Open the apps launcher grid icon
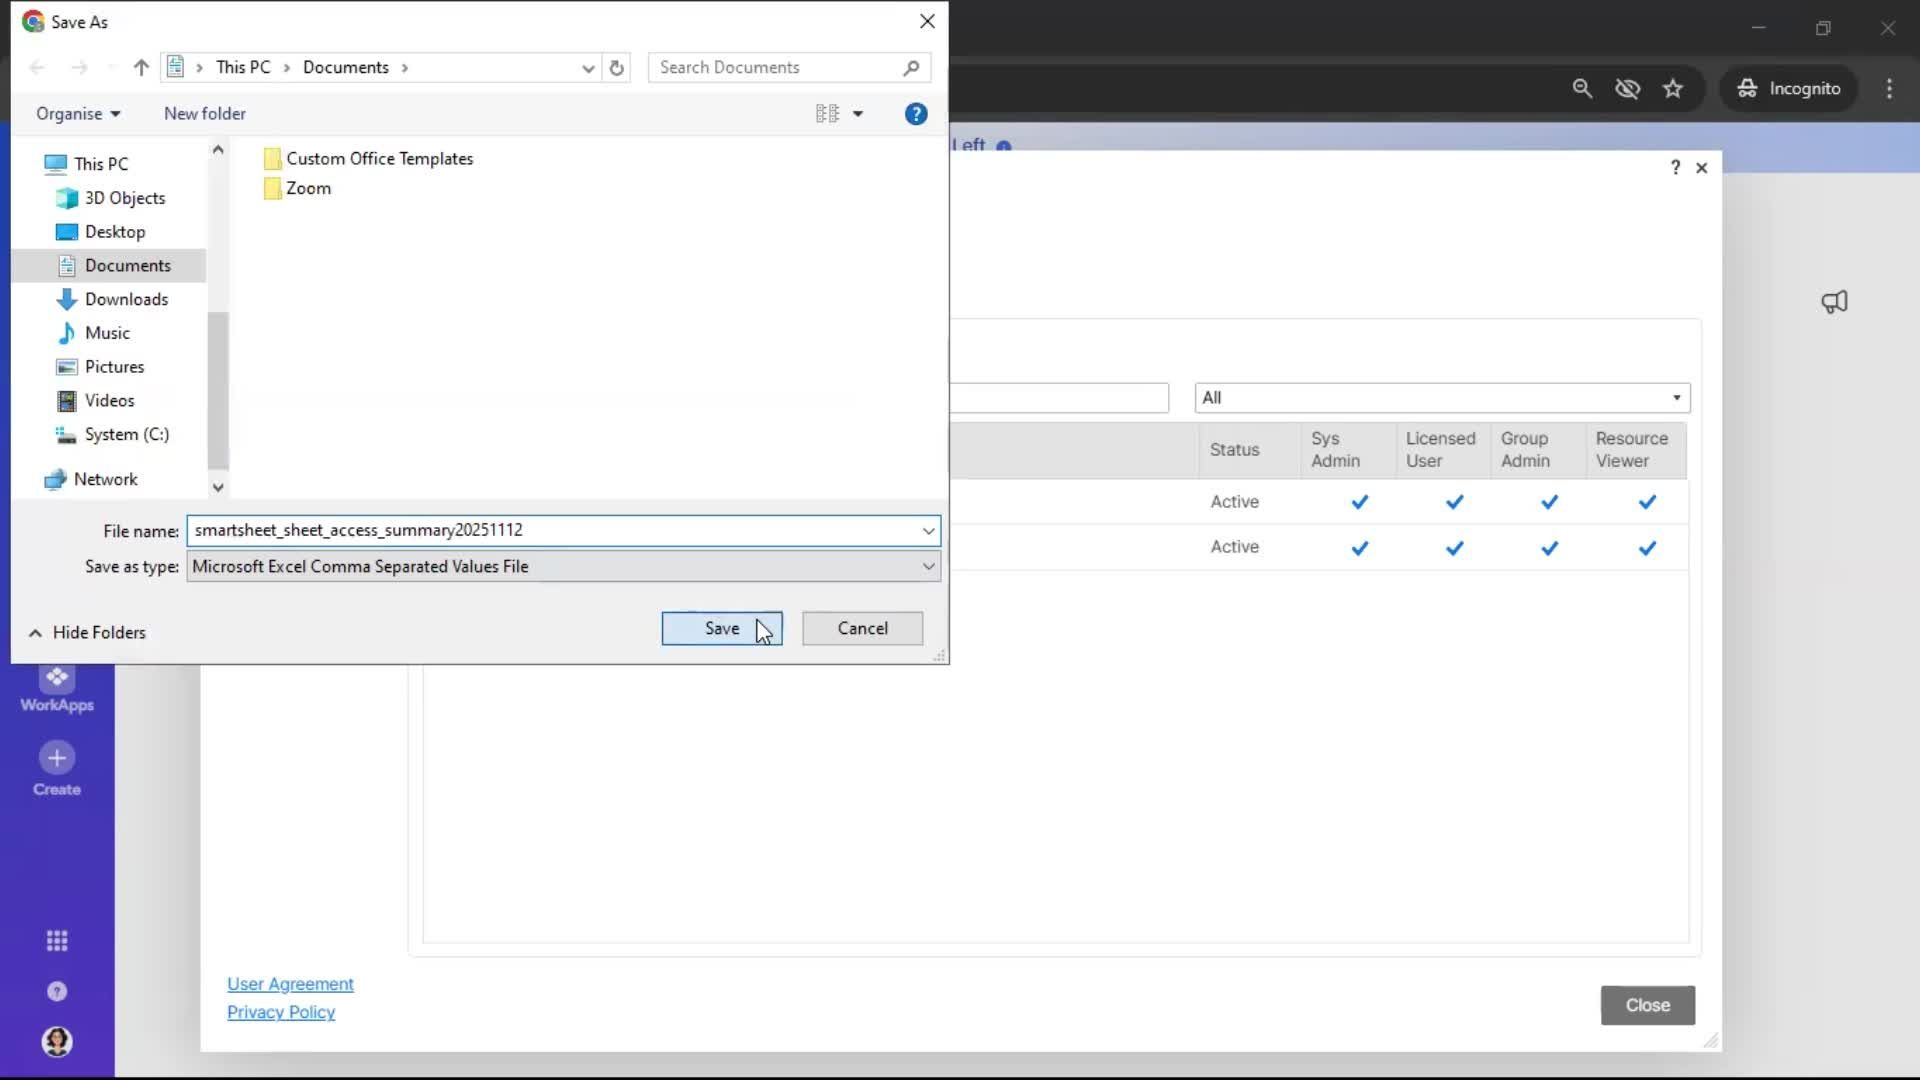This screenshot has height=1080, width=1920. tap(57, 940)
